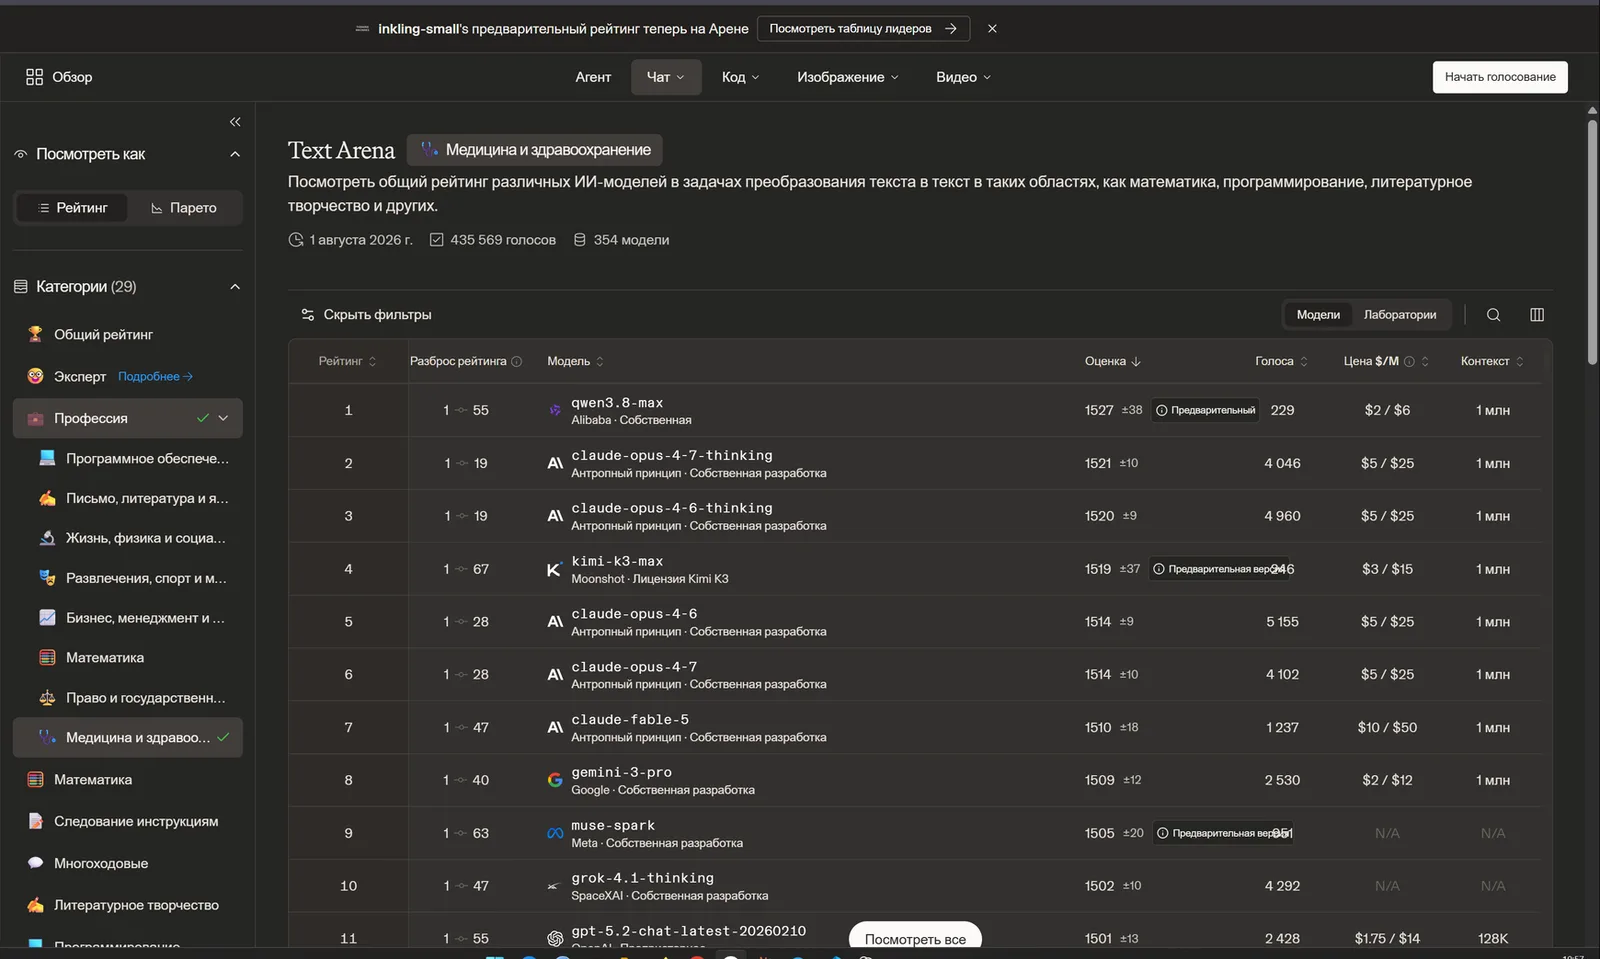Collapse the sidebar with double-chevron icon

click(x=235, y=122)
